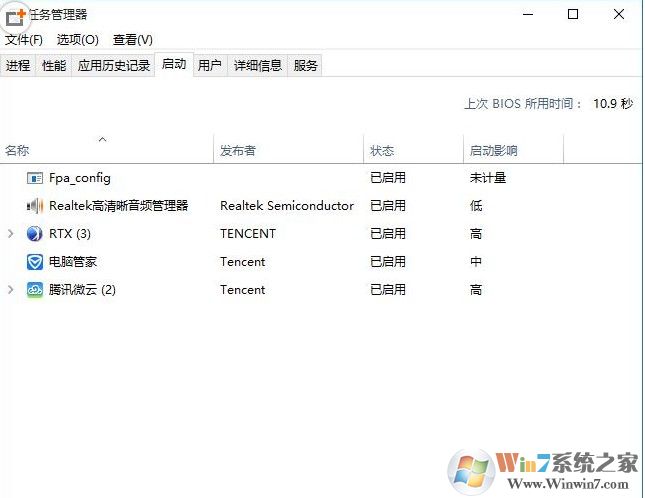Sort by the 发布者 column header

click(288, 150)
